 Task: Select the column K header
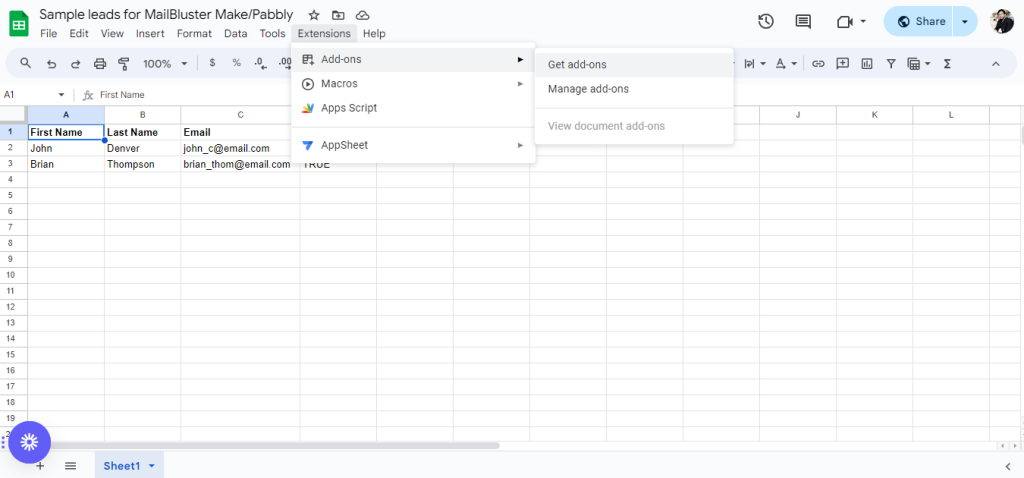click(x=874, y=115)
